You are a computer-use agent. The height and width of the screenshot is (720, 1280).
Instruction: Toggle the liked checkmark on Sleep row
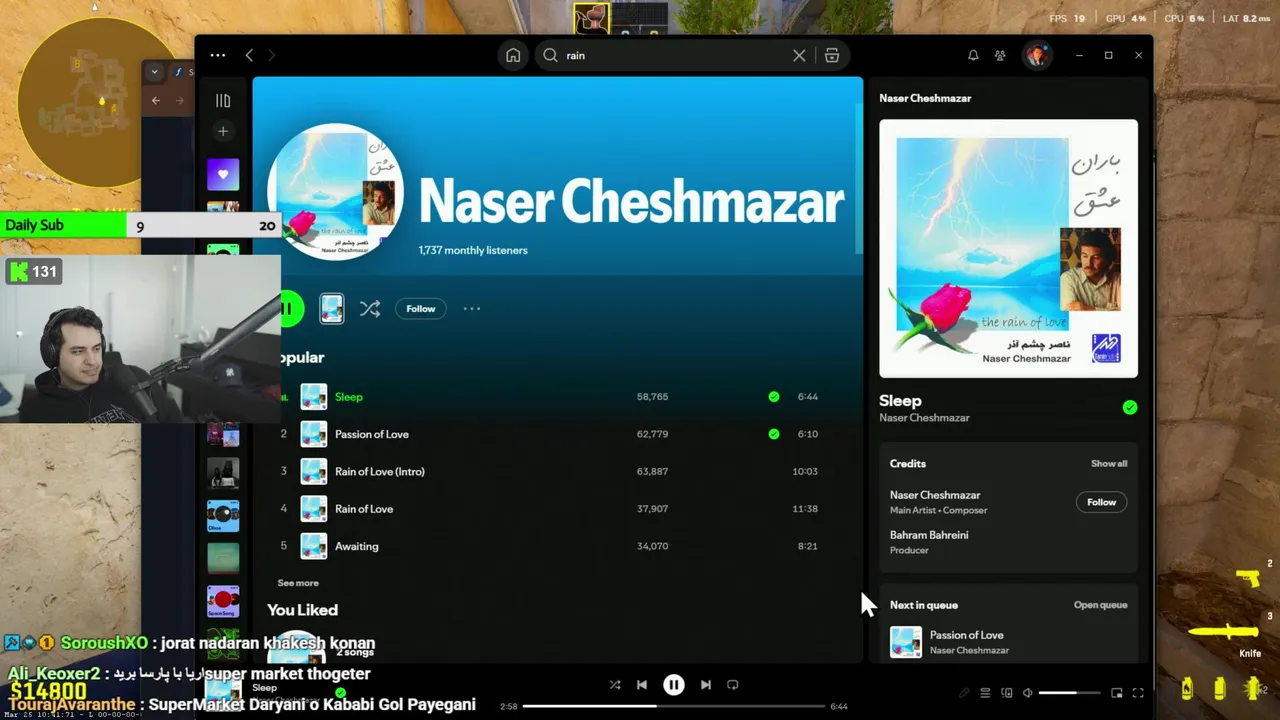(773, 397)
